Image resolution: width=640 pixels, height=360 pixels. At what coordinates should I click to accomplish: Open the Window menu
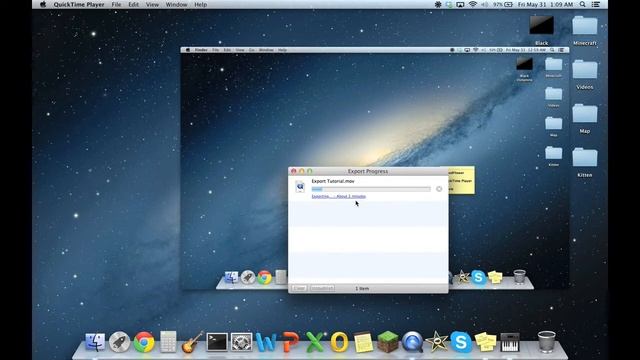point(176,4)
